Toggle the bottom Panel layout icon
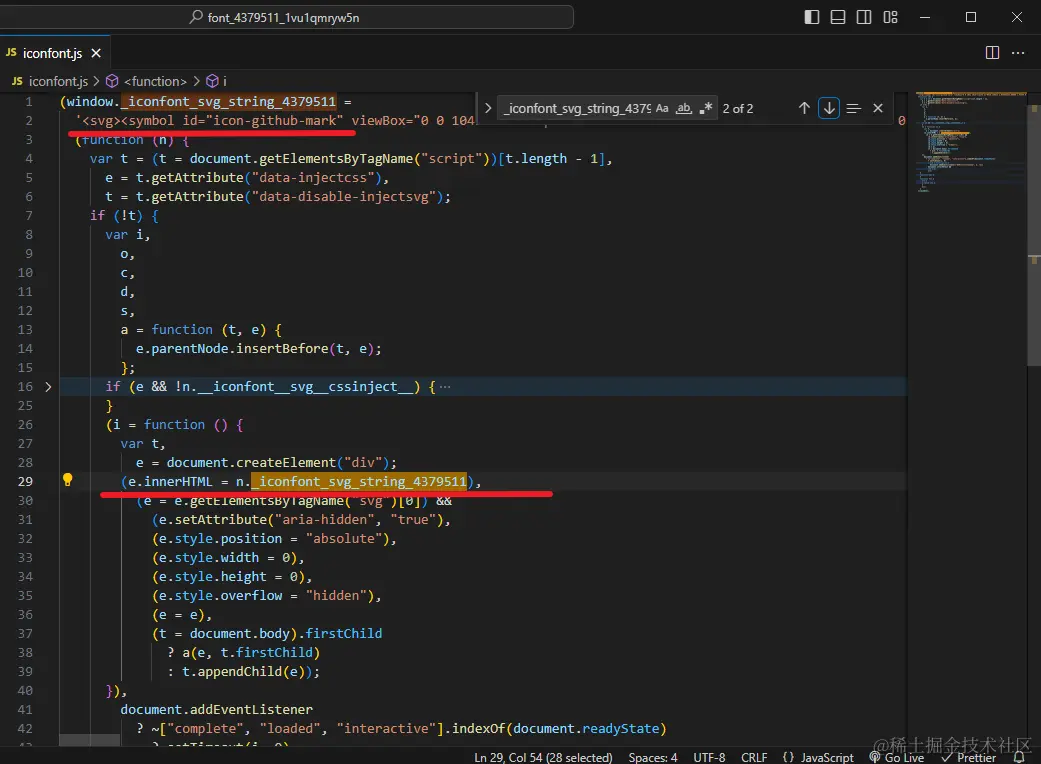 point(838,17)
